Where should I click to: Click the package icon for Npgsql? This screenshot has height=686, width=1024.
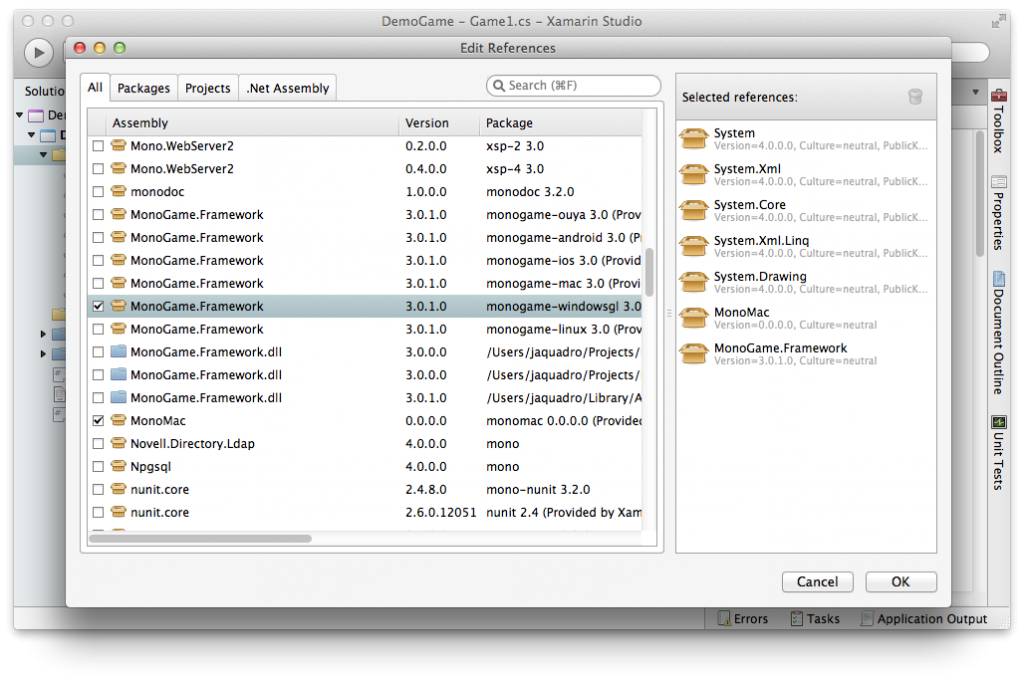(x=118, y=466)
